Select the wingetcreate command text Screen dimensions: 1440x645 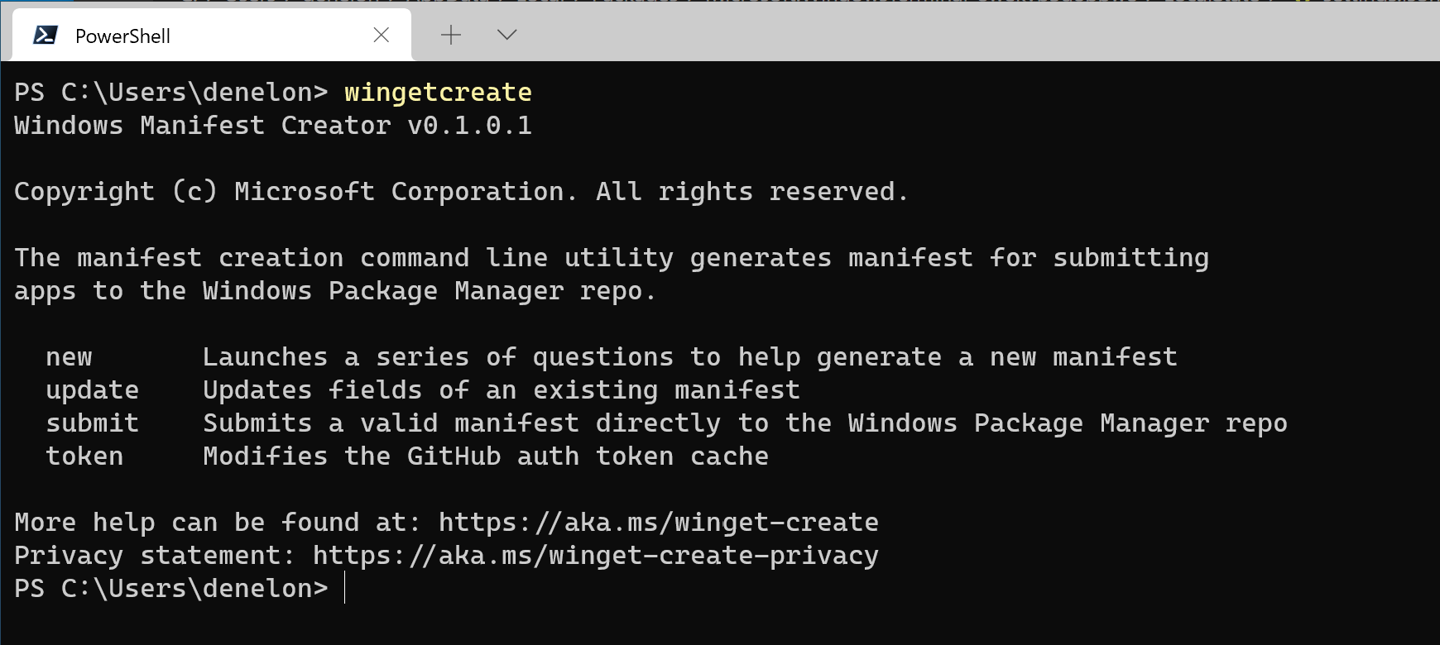click(437, 91)
